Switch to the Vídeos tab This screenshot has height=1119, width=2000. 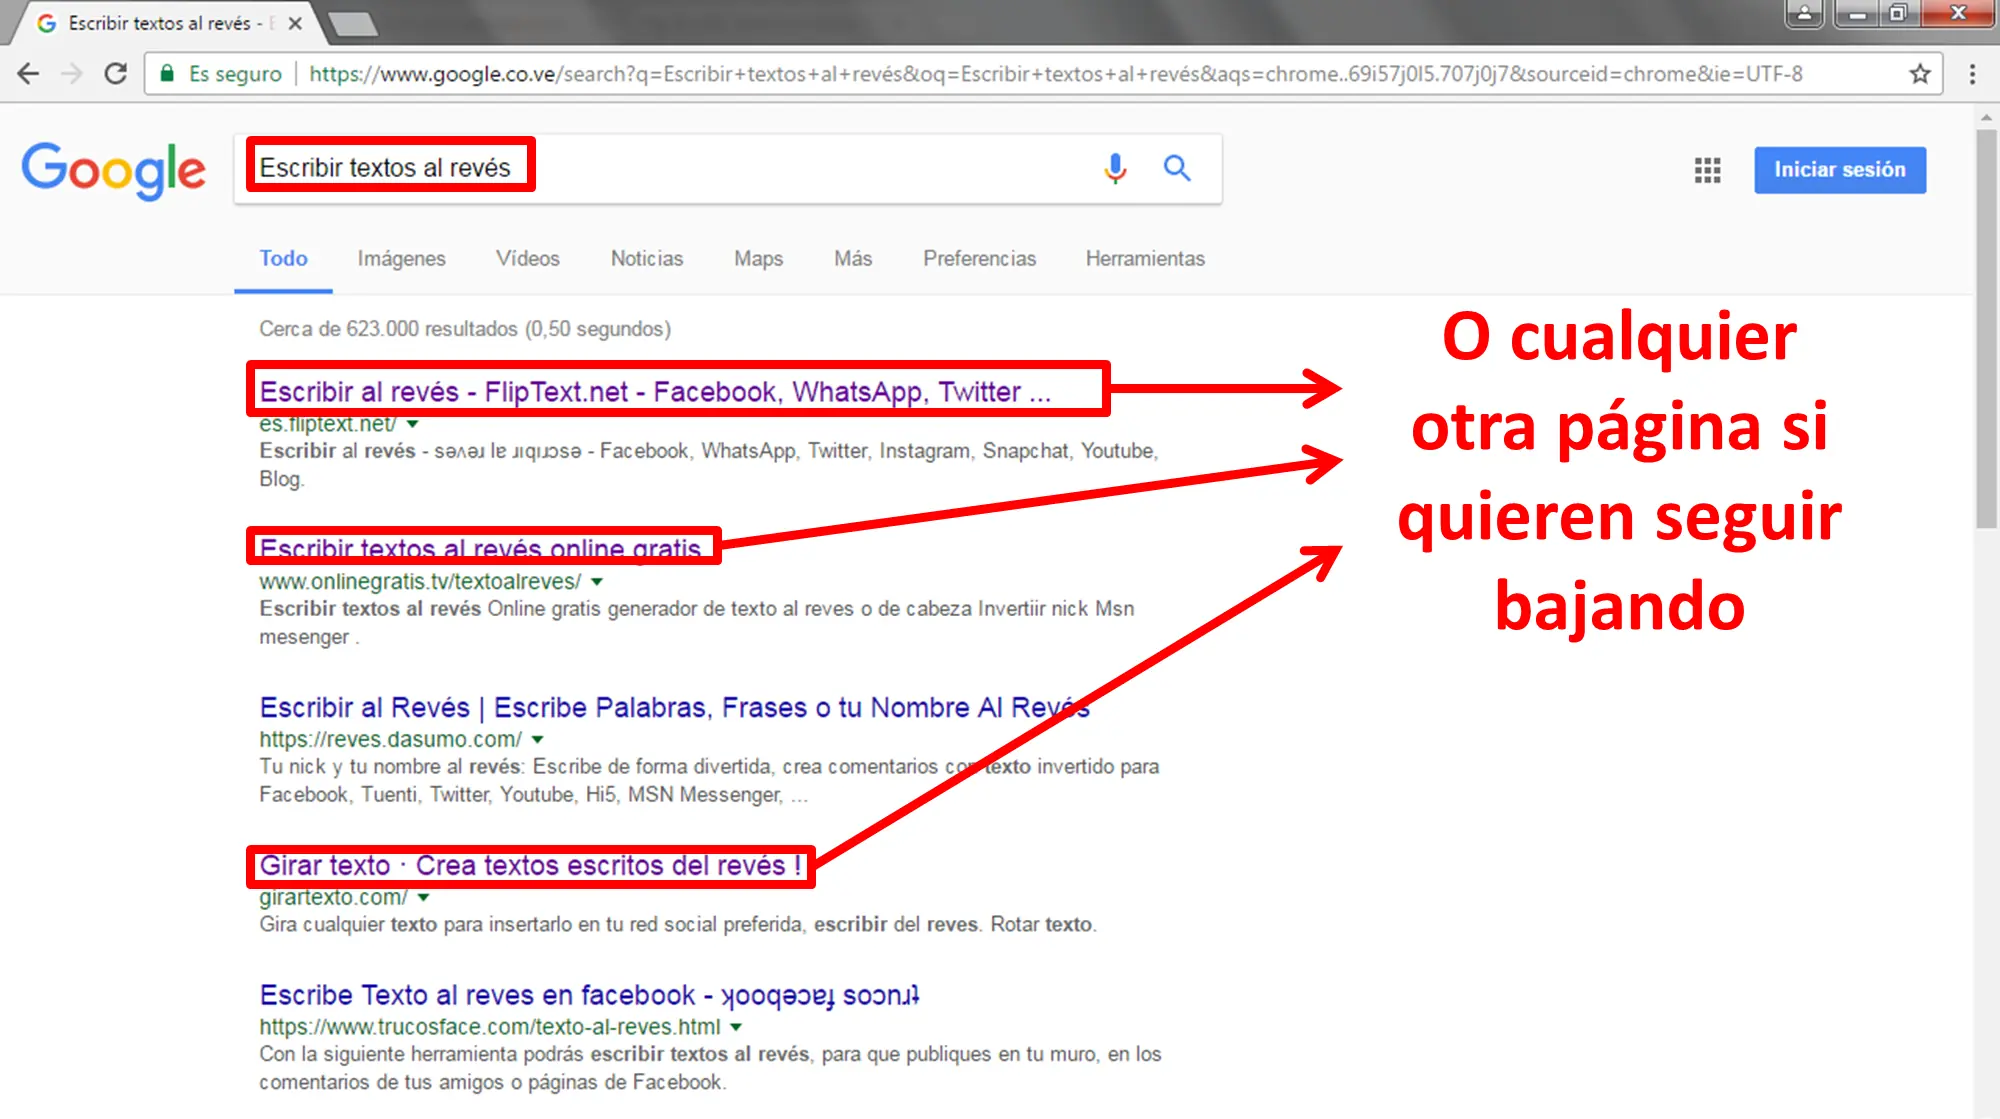pyautogui.click(x=528, y=258)
